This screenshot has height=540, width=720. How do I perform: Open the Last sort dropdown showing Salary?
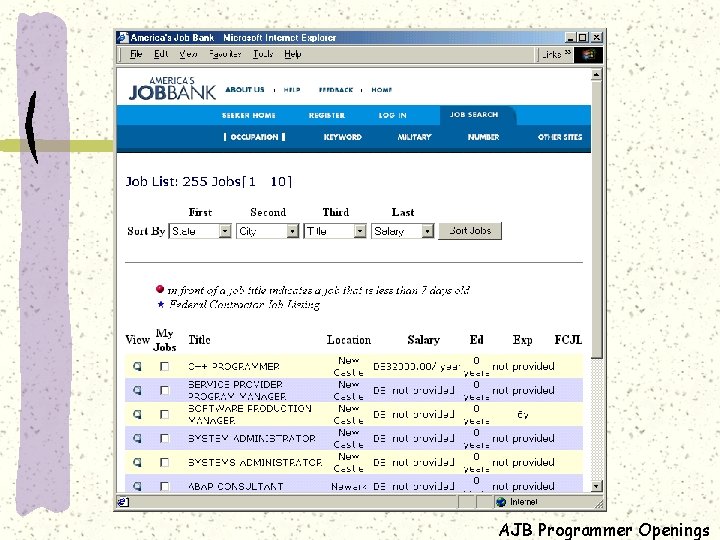click(403, 231)
